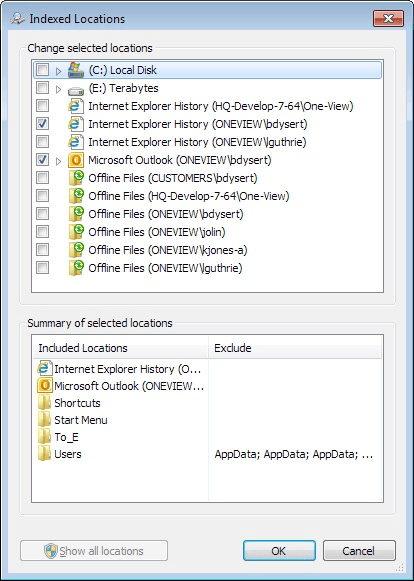The width and height of the screenshot is (414, 581).
Task: Click IE icon for ONEVIEW\bdysert history row
Action: coord(76,124)
